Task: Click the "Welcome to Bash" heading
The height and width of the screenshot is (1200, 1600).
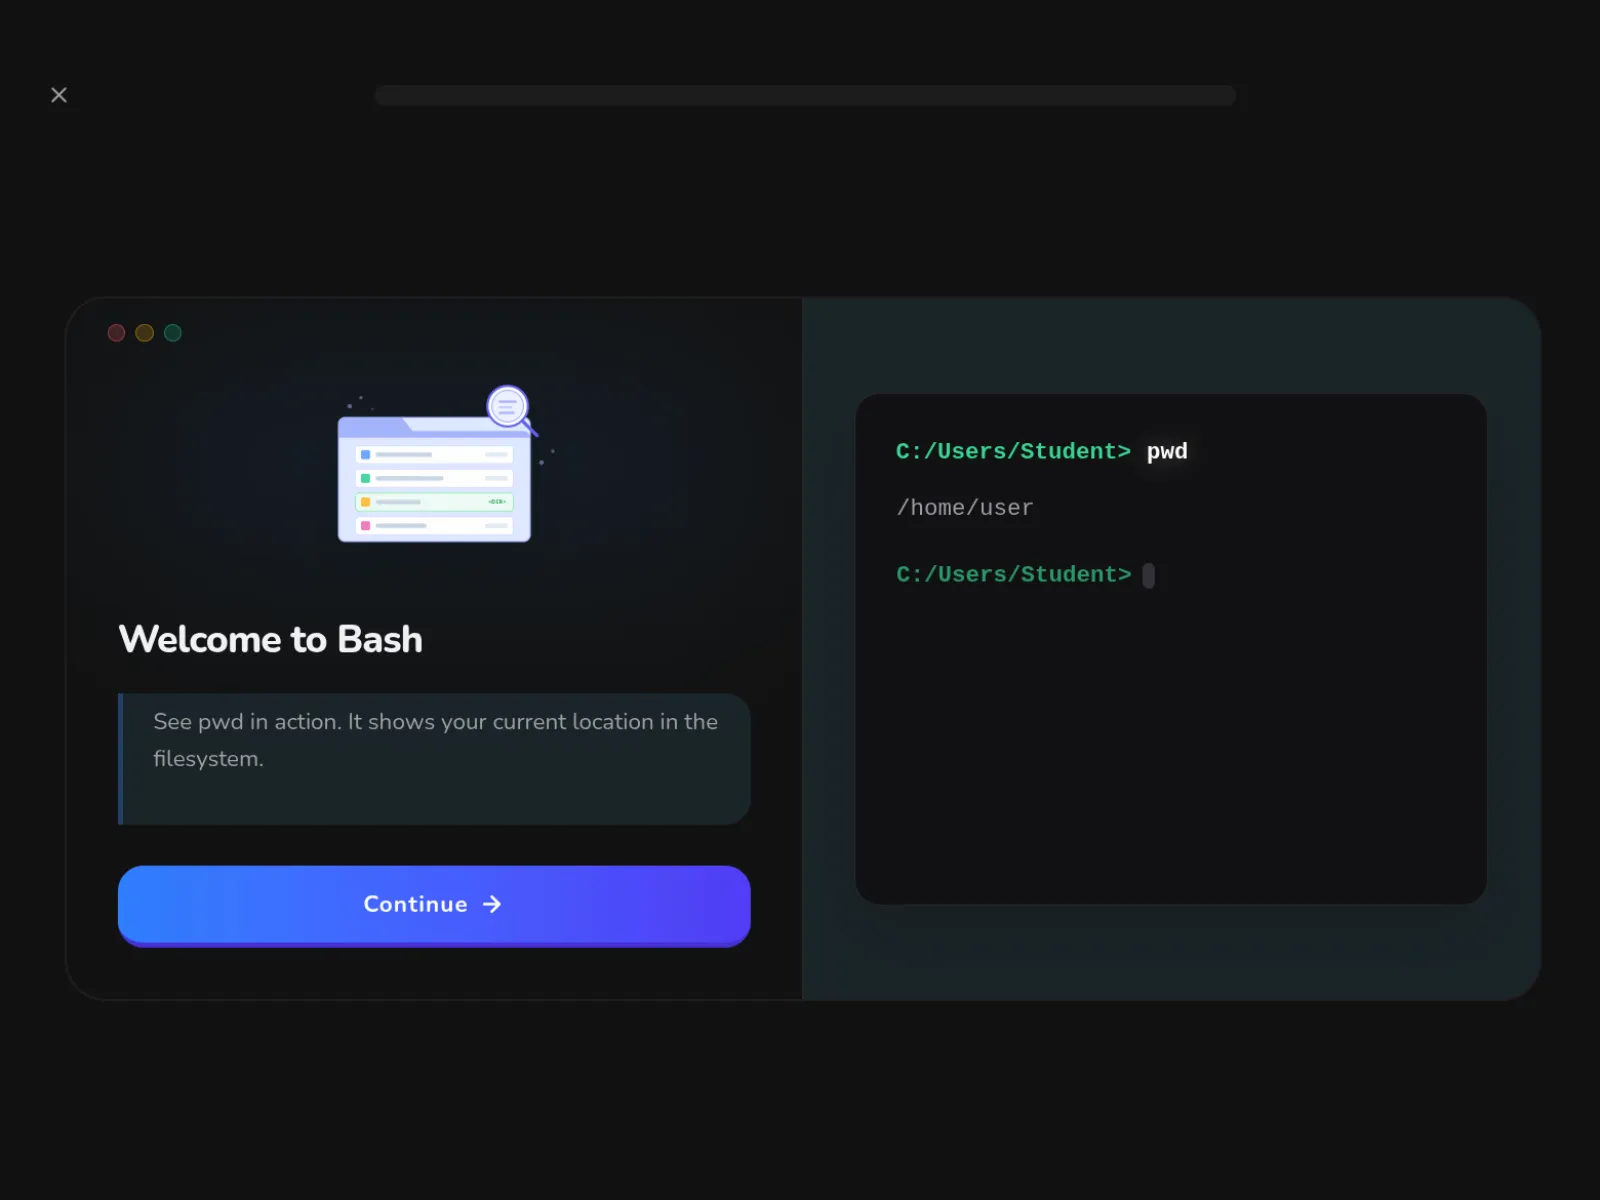Action: [x=270, y=640]
